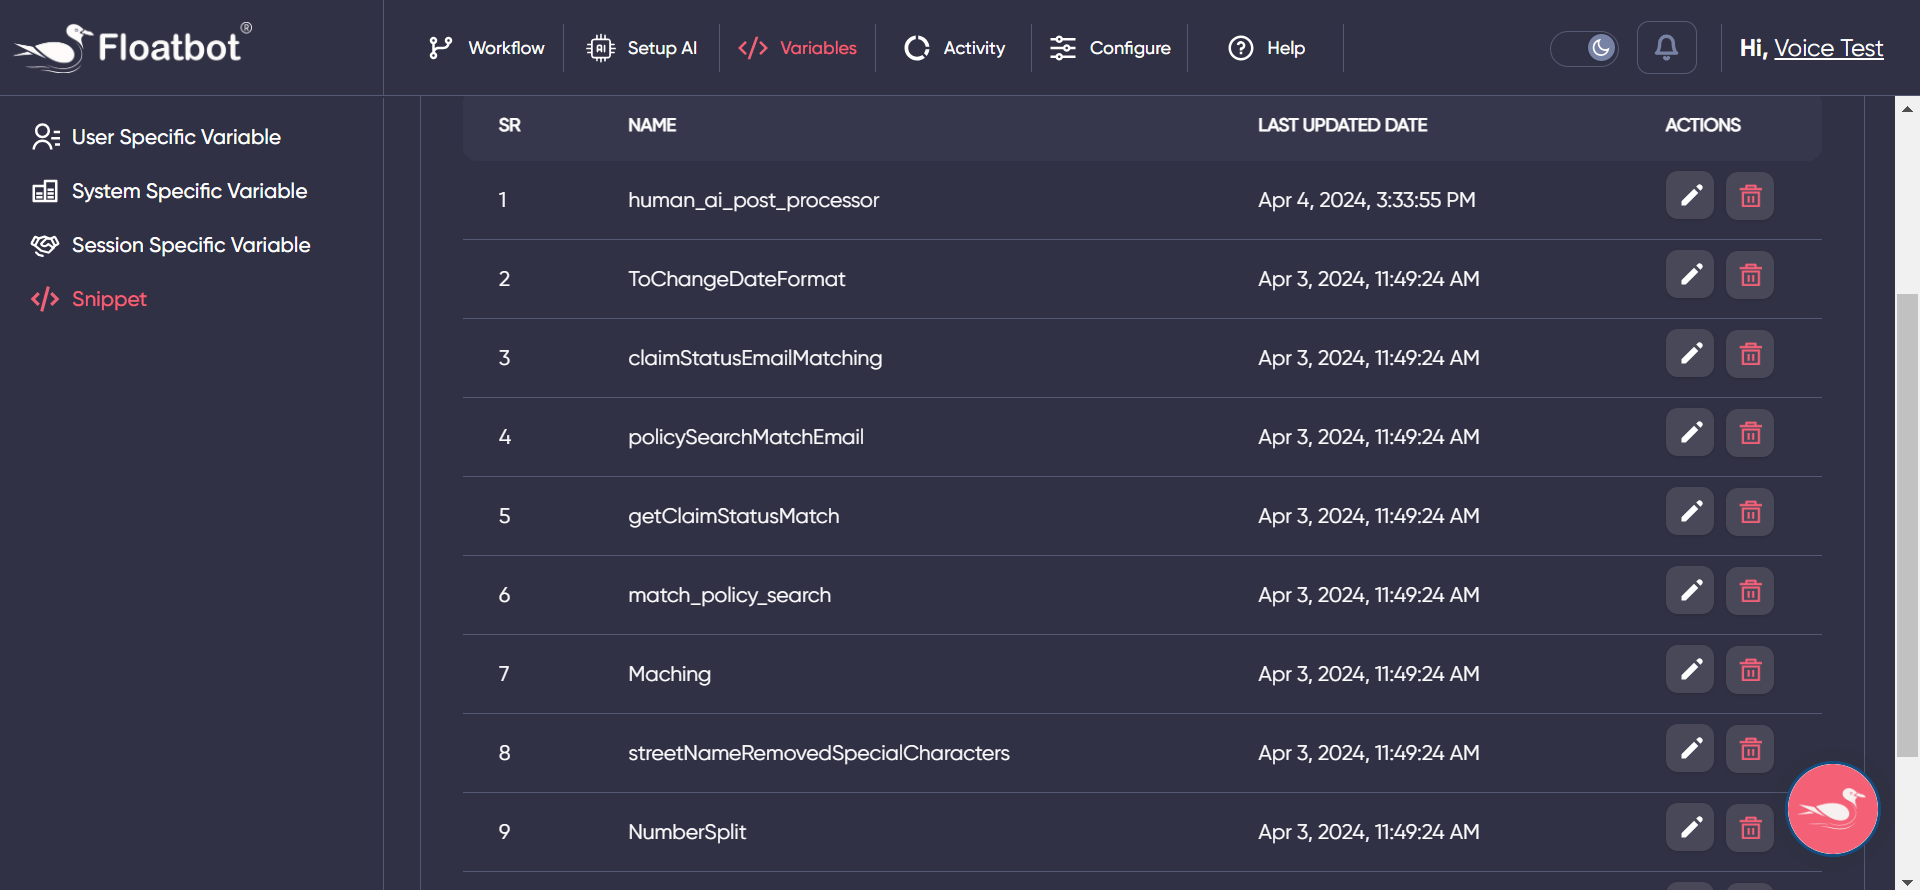Click the vertical scrollbar thumb

pos(1907,525)
